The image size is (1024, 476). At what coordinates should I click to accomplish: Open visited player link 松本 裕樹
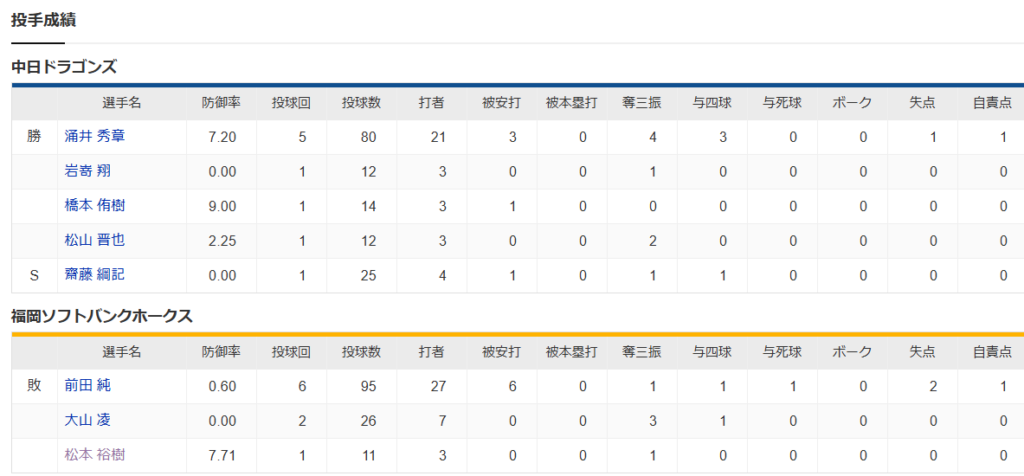(94, 454)
